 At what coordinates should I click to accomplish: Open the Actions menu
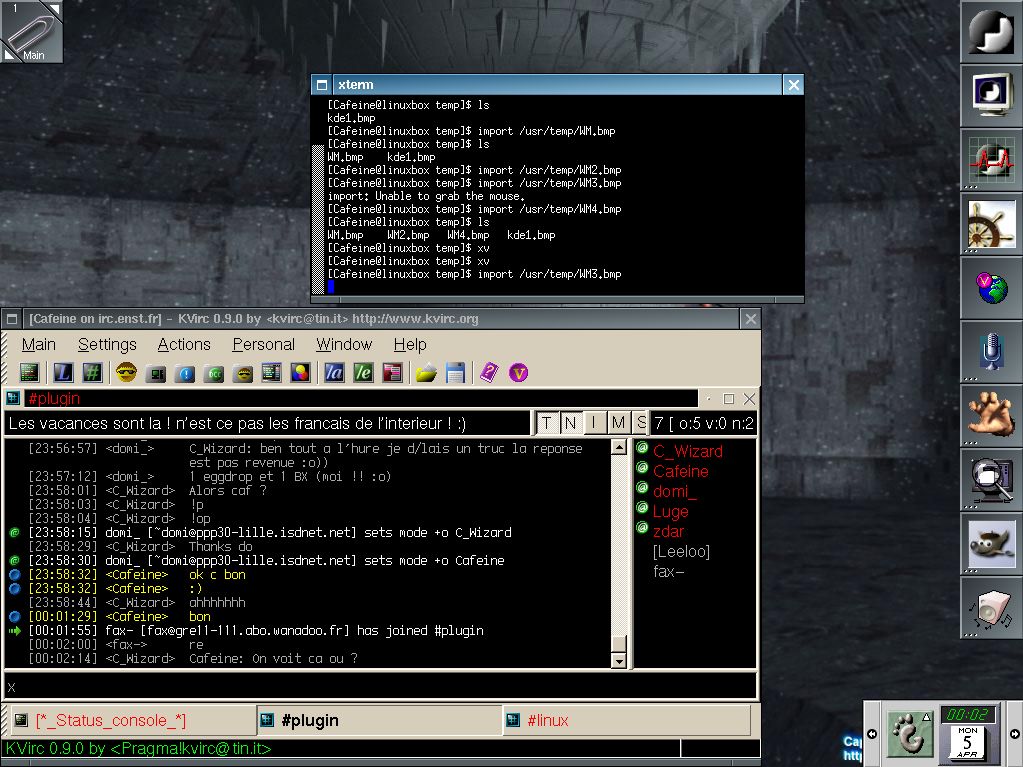[184, 344]
